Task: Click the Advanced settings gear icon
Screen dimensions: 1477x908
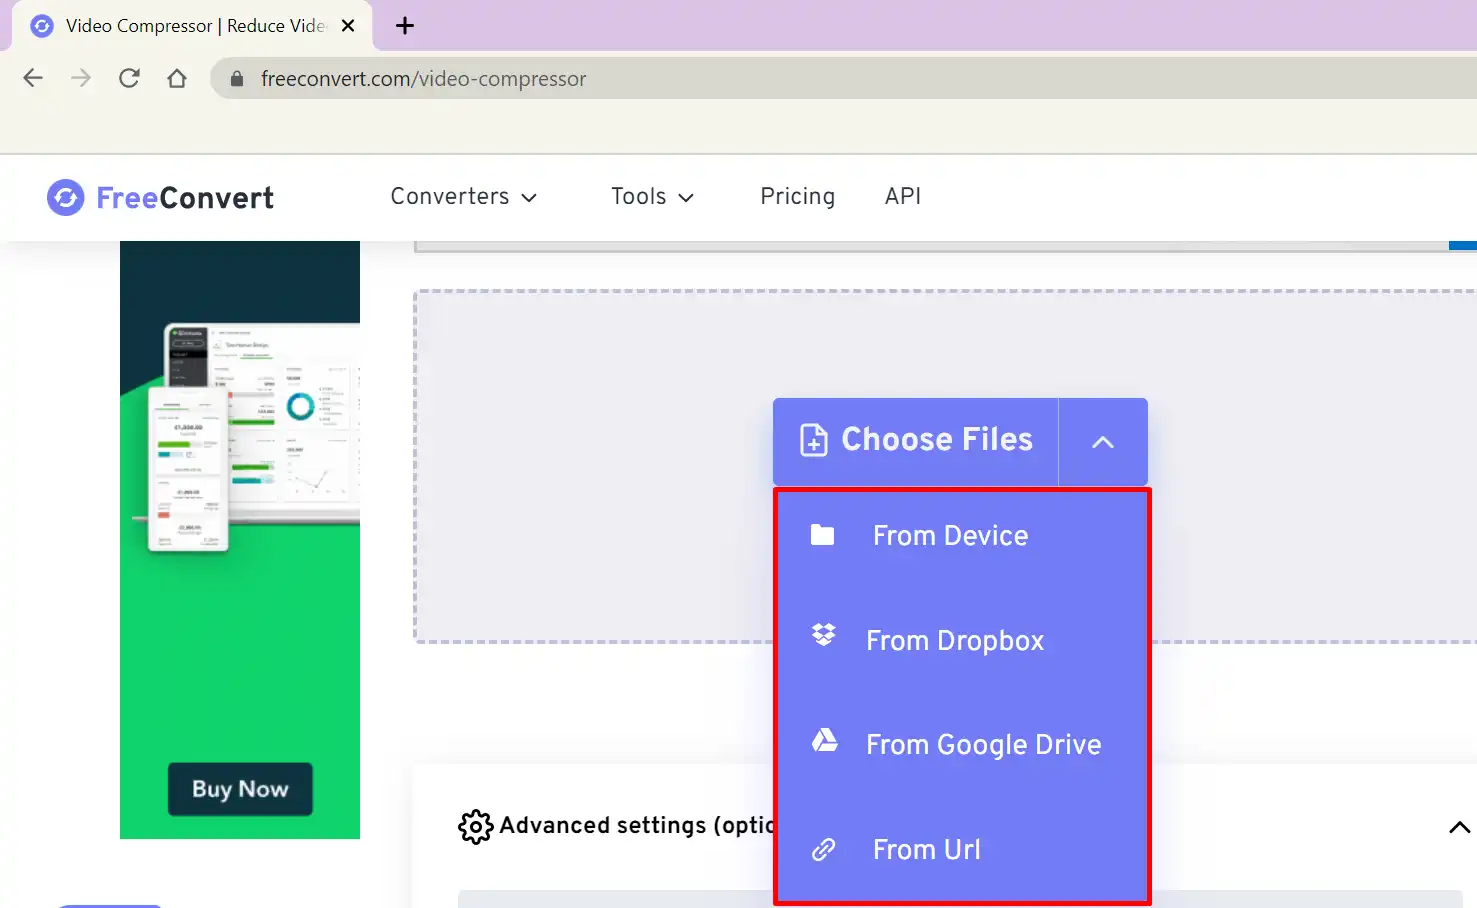Action: coord(476,827)
